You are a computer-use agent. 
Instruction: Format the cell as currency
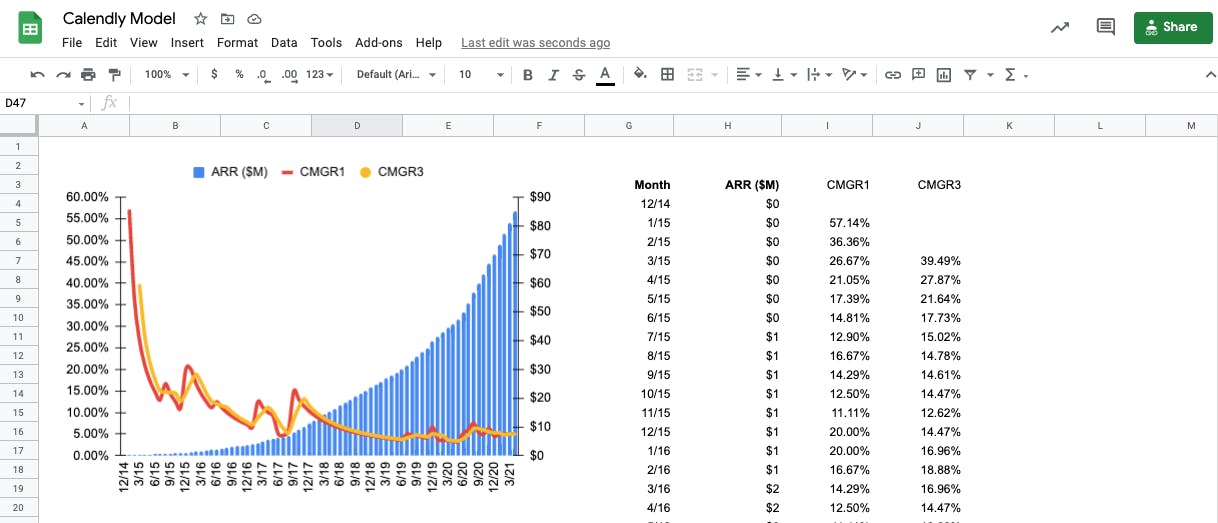(214, 74)
